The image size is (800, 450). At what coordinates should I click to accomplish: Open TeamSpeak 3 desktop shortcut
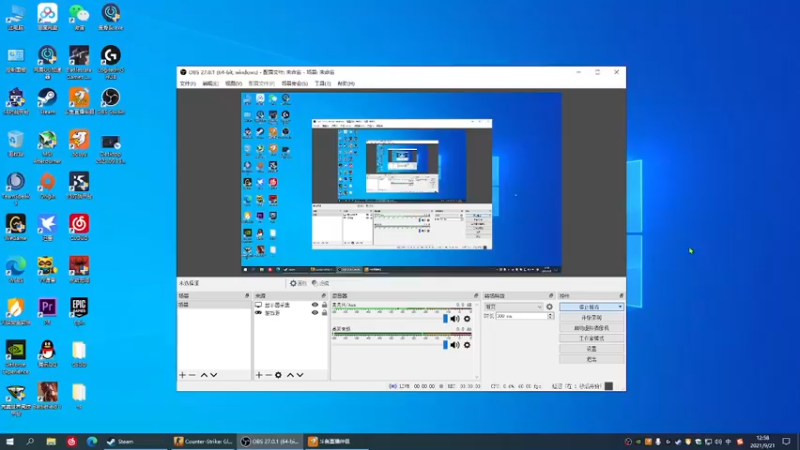click(x=16, y=189)
